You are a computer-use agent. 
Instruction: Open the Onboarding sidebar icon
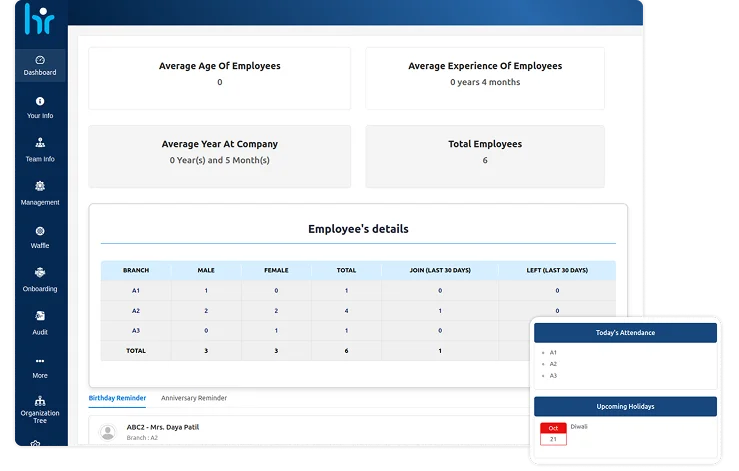tap(40, 273)
